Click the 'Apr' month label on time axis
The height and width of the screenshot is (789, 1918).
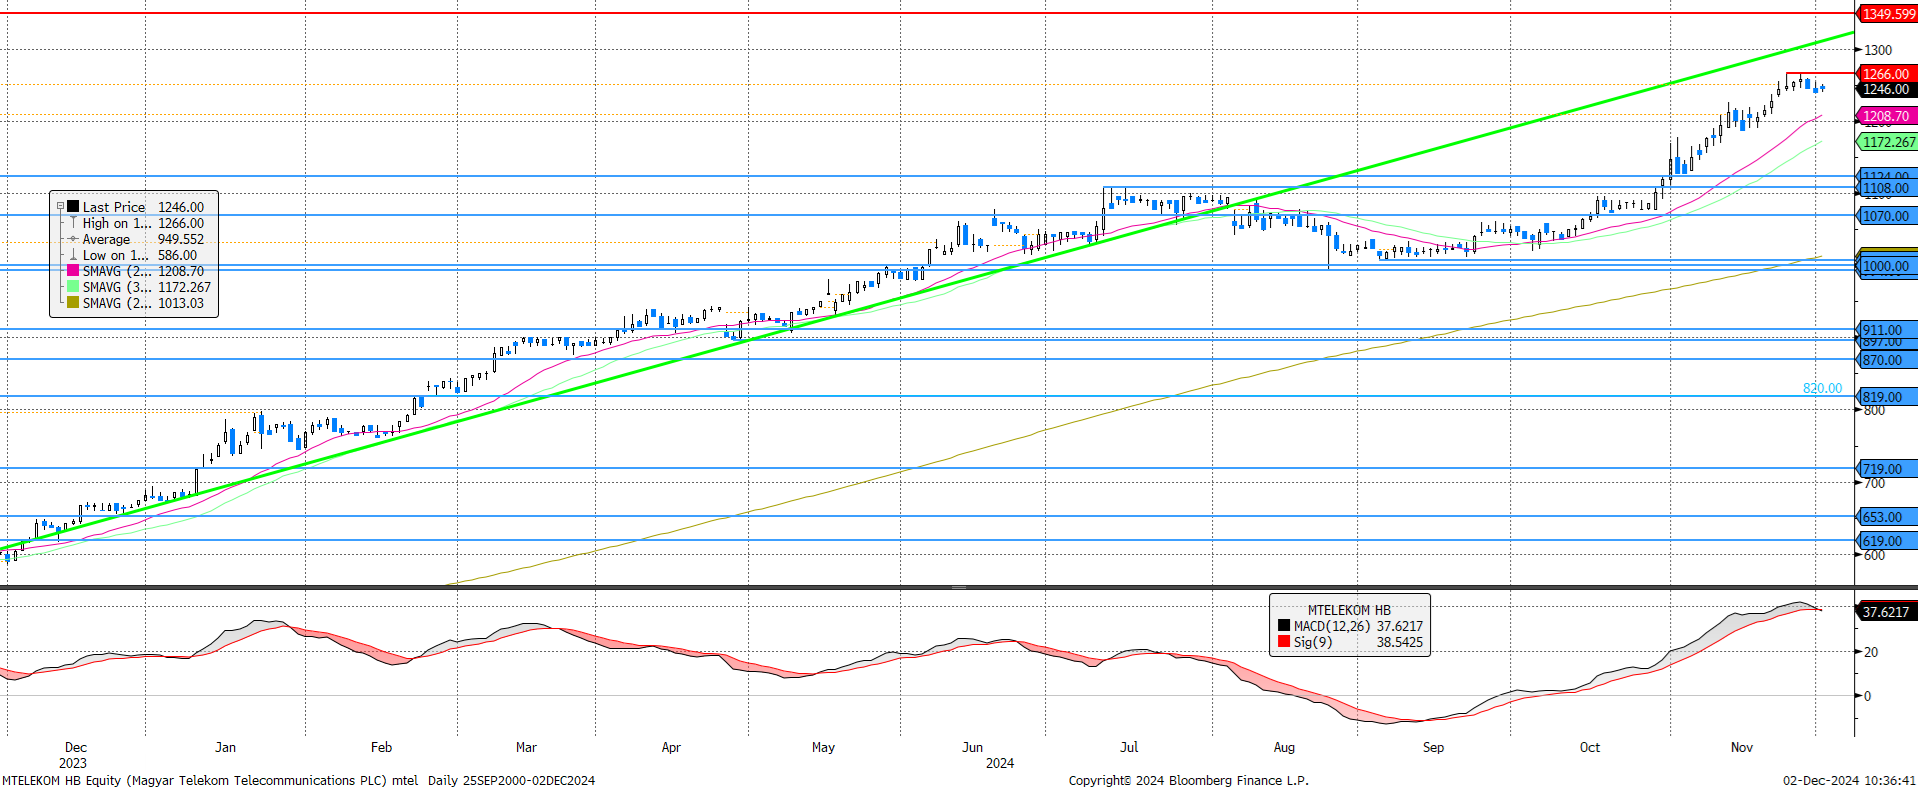tap(671, 747)
